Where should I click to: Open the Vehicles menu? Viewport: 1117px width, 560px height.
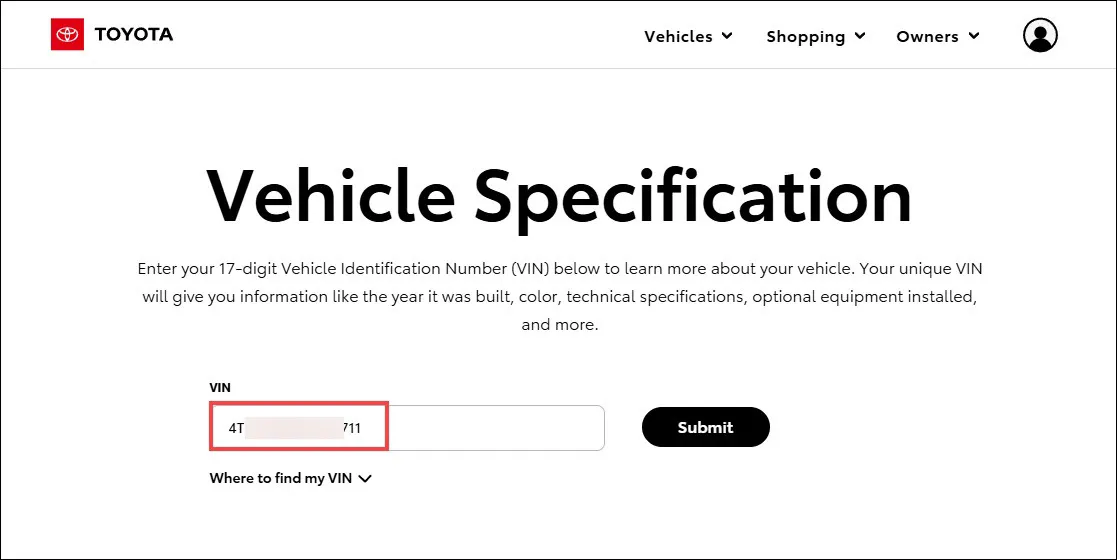[x=688, y=36]
